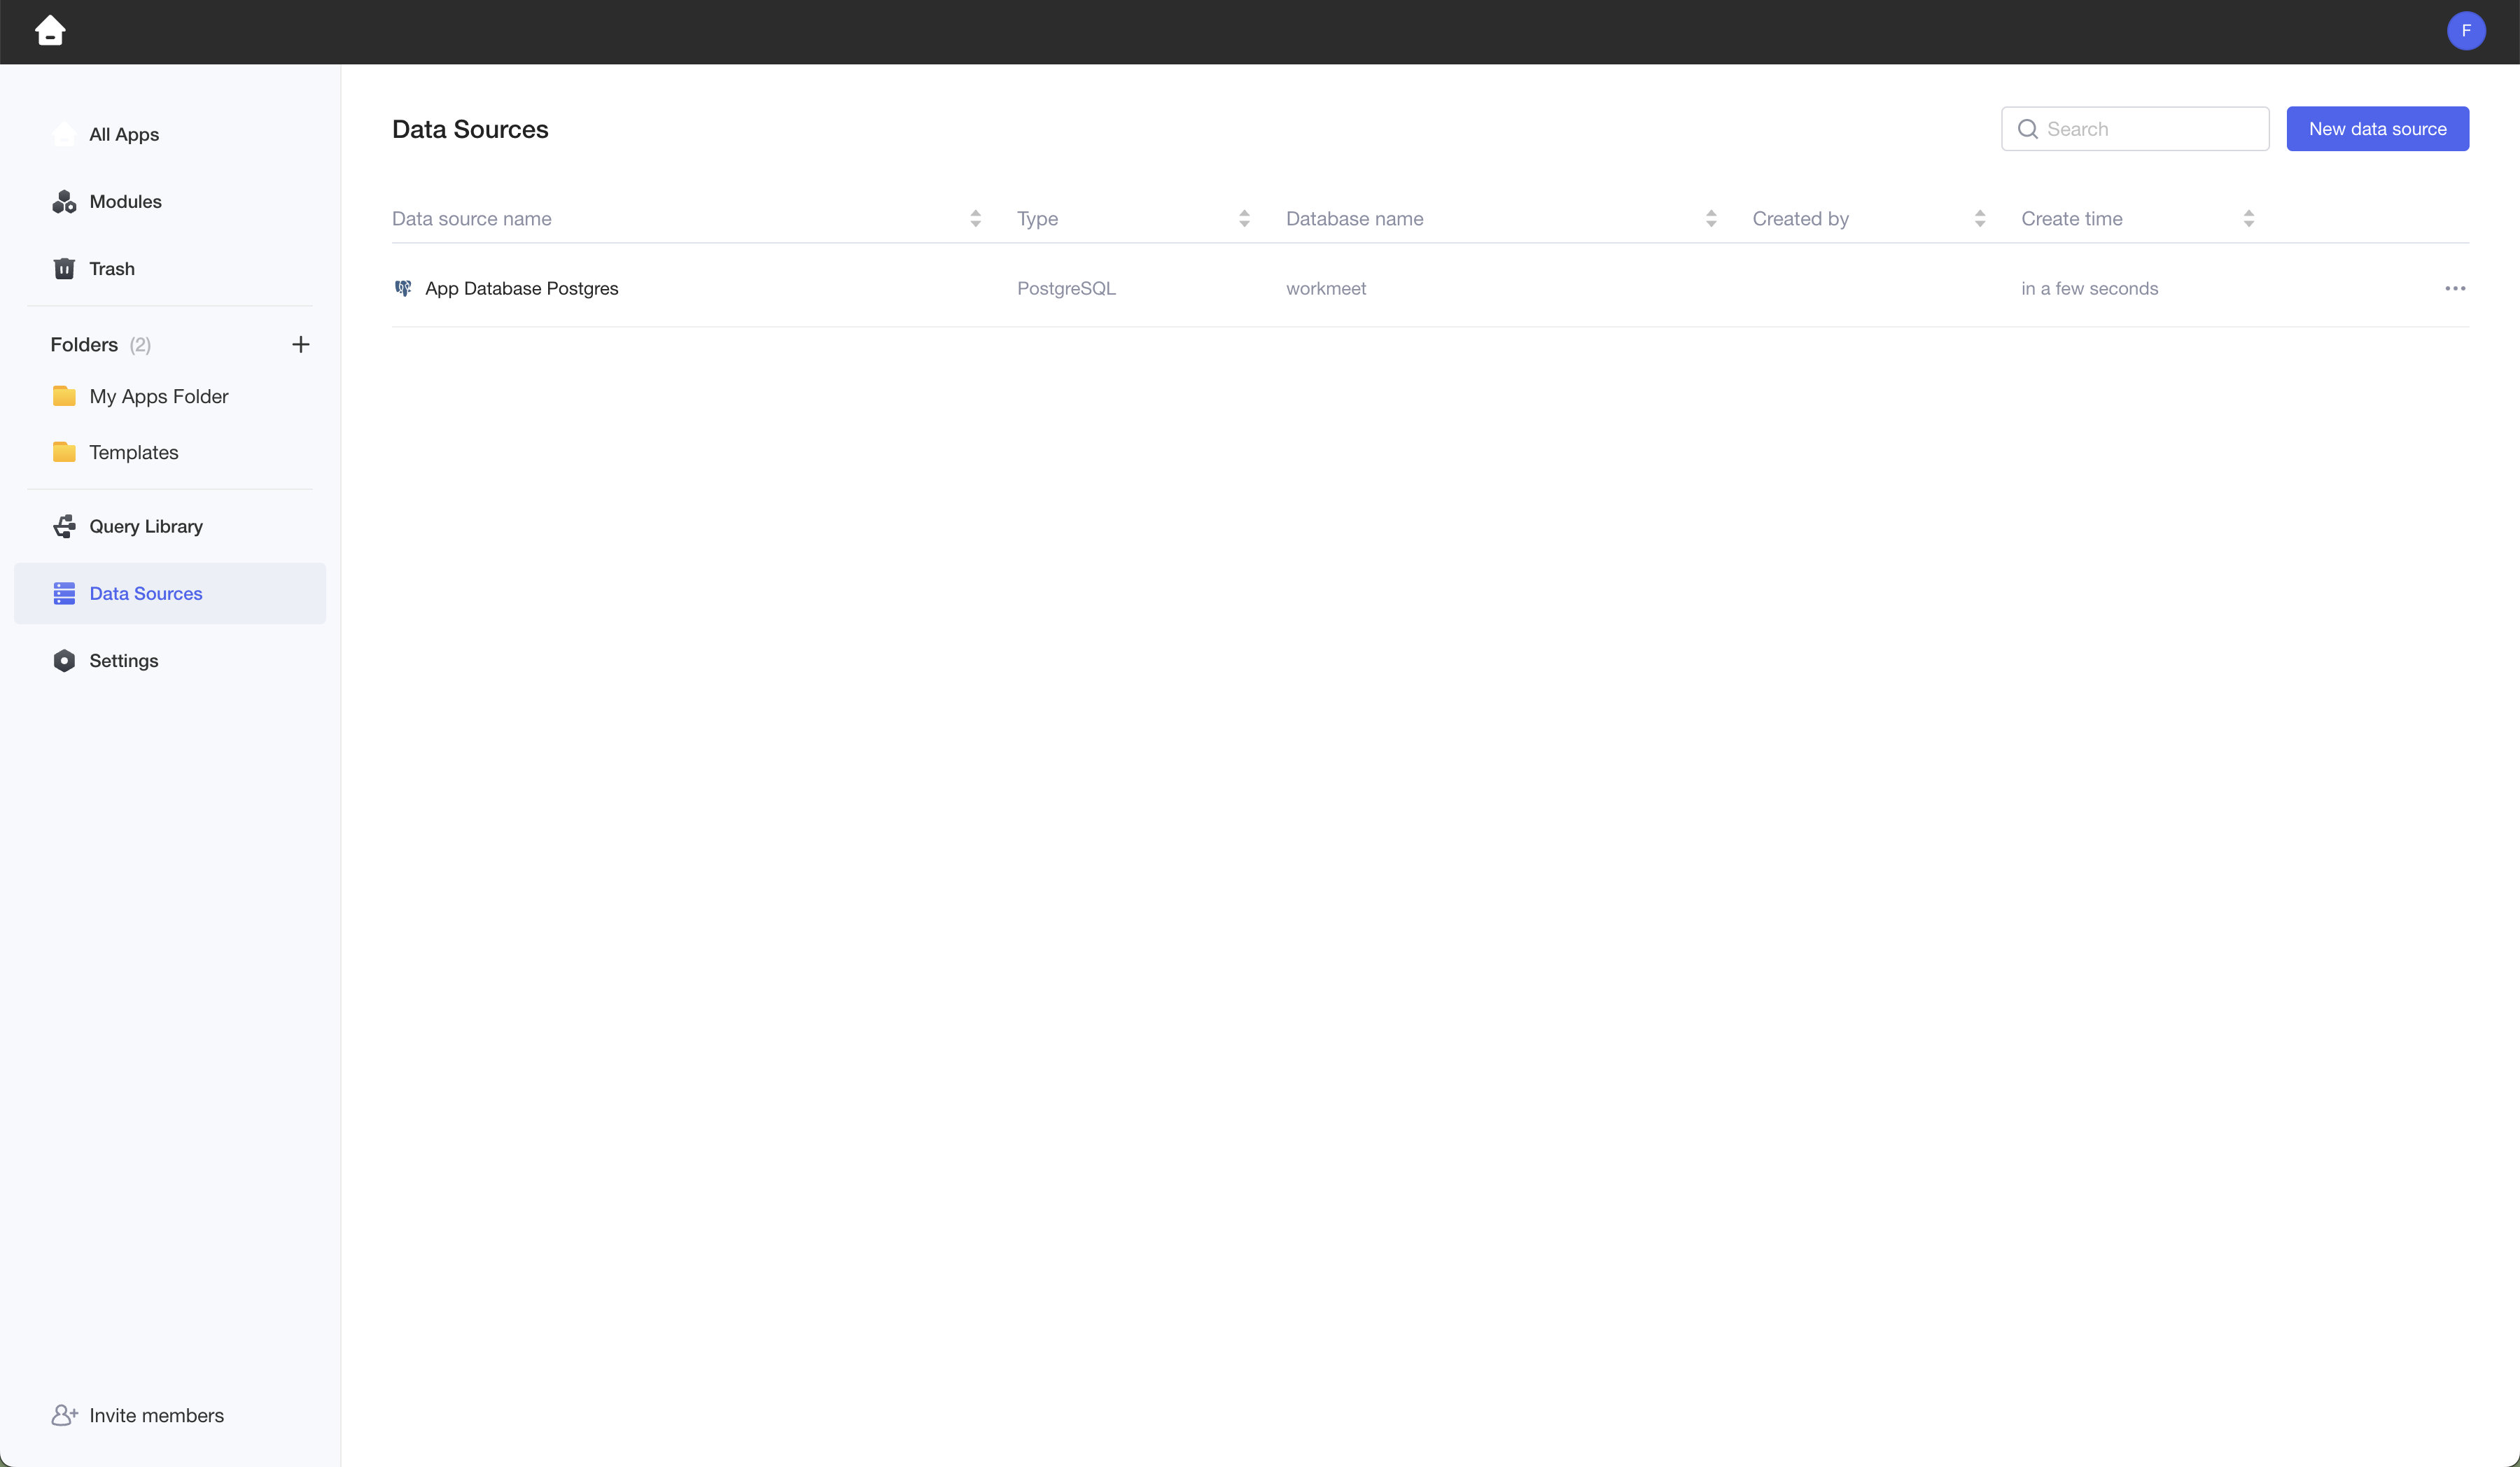Sort by Created by column arrows
The width and height of the screenshot is (2520, 1467).
click(x=1979, y=219)
